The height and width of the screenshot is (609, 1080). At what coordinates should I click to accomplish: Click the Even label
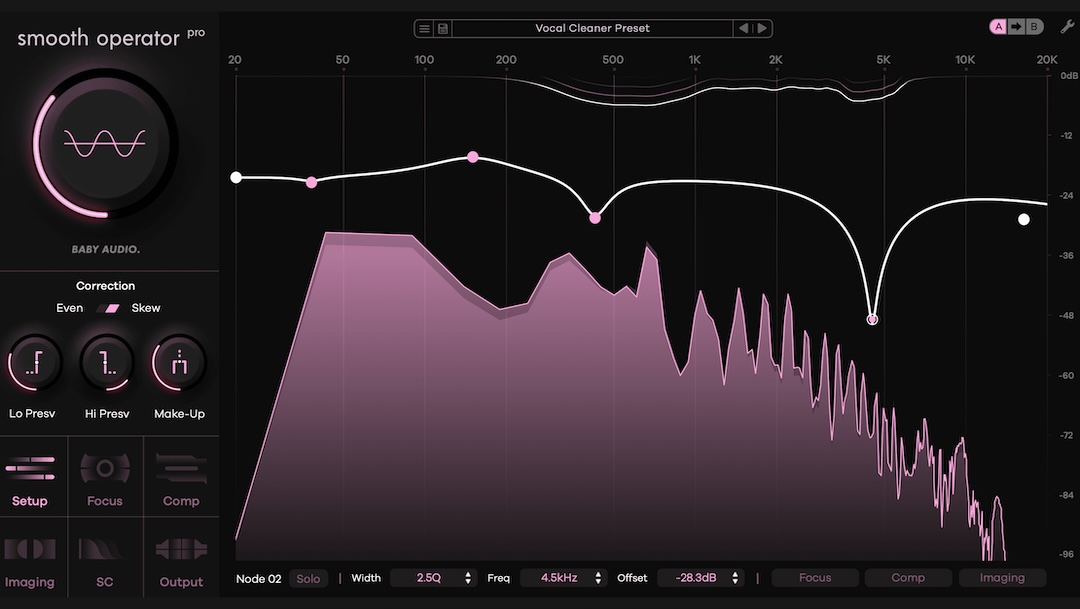click(x=70, y=308)
